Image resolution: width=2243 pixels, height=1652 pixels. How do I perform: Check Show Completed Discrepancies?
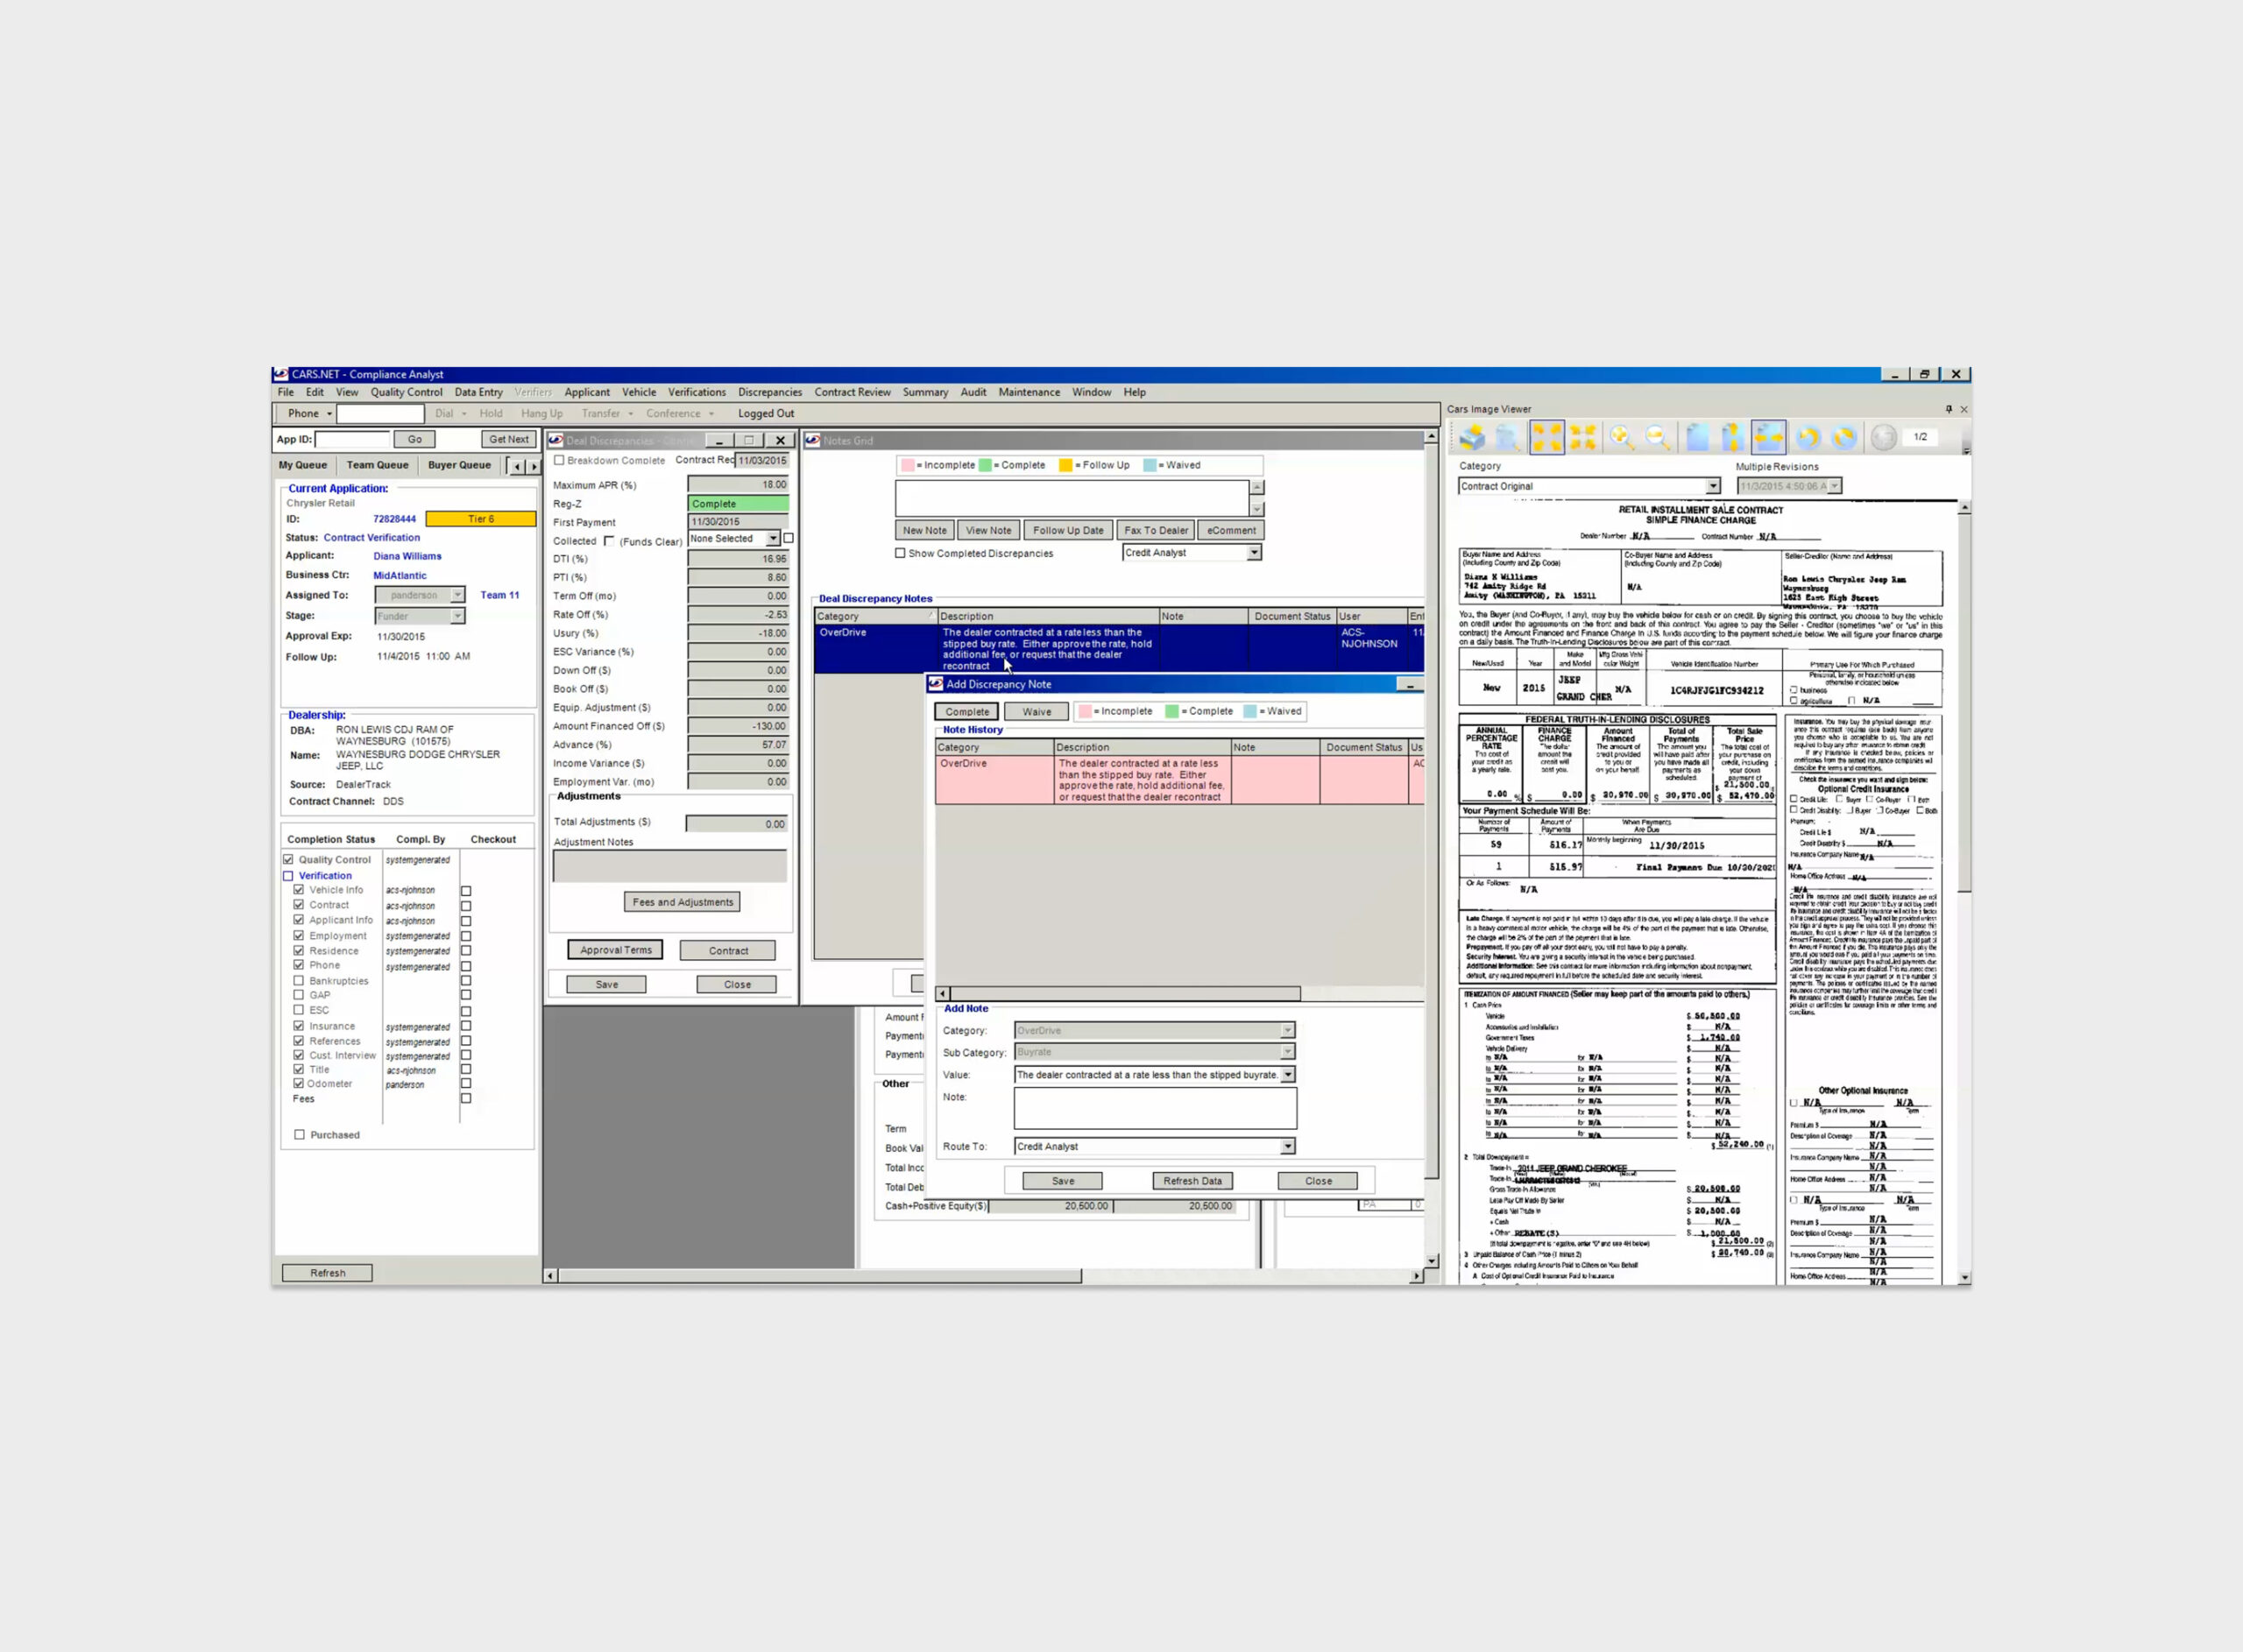click(x=900, y=553)
